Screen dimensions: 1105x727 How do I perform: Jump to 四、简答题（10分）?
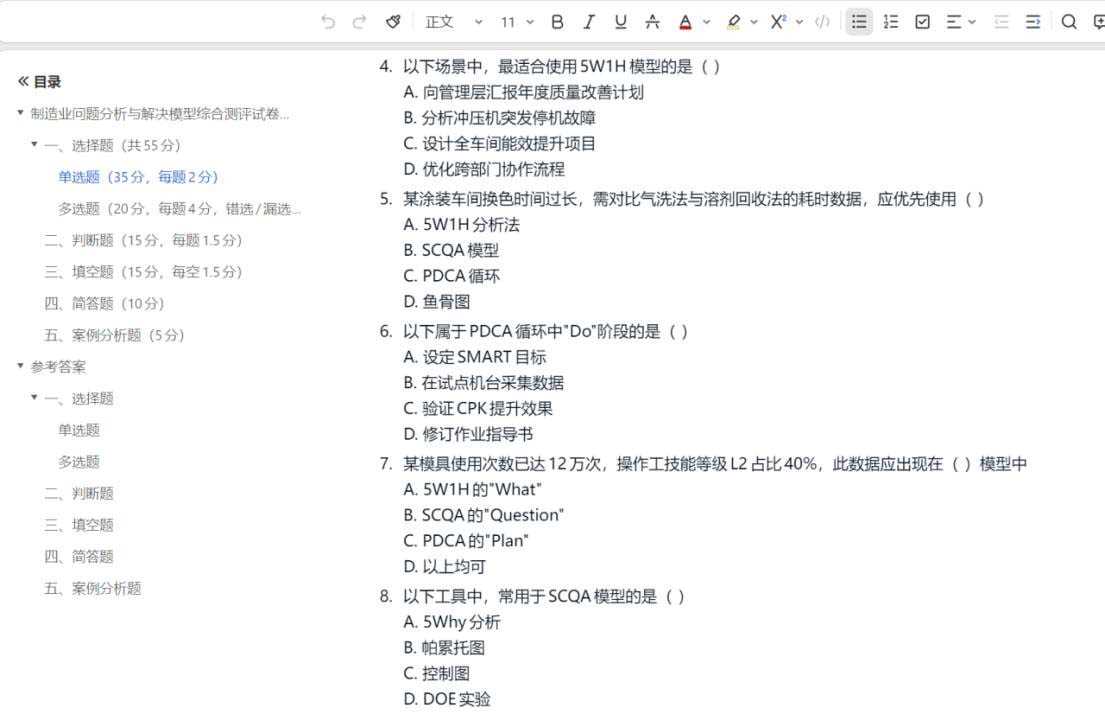pos(104,304)
